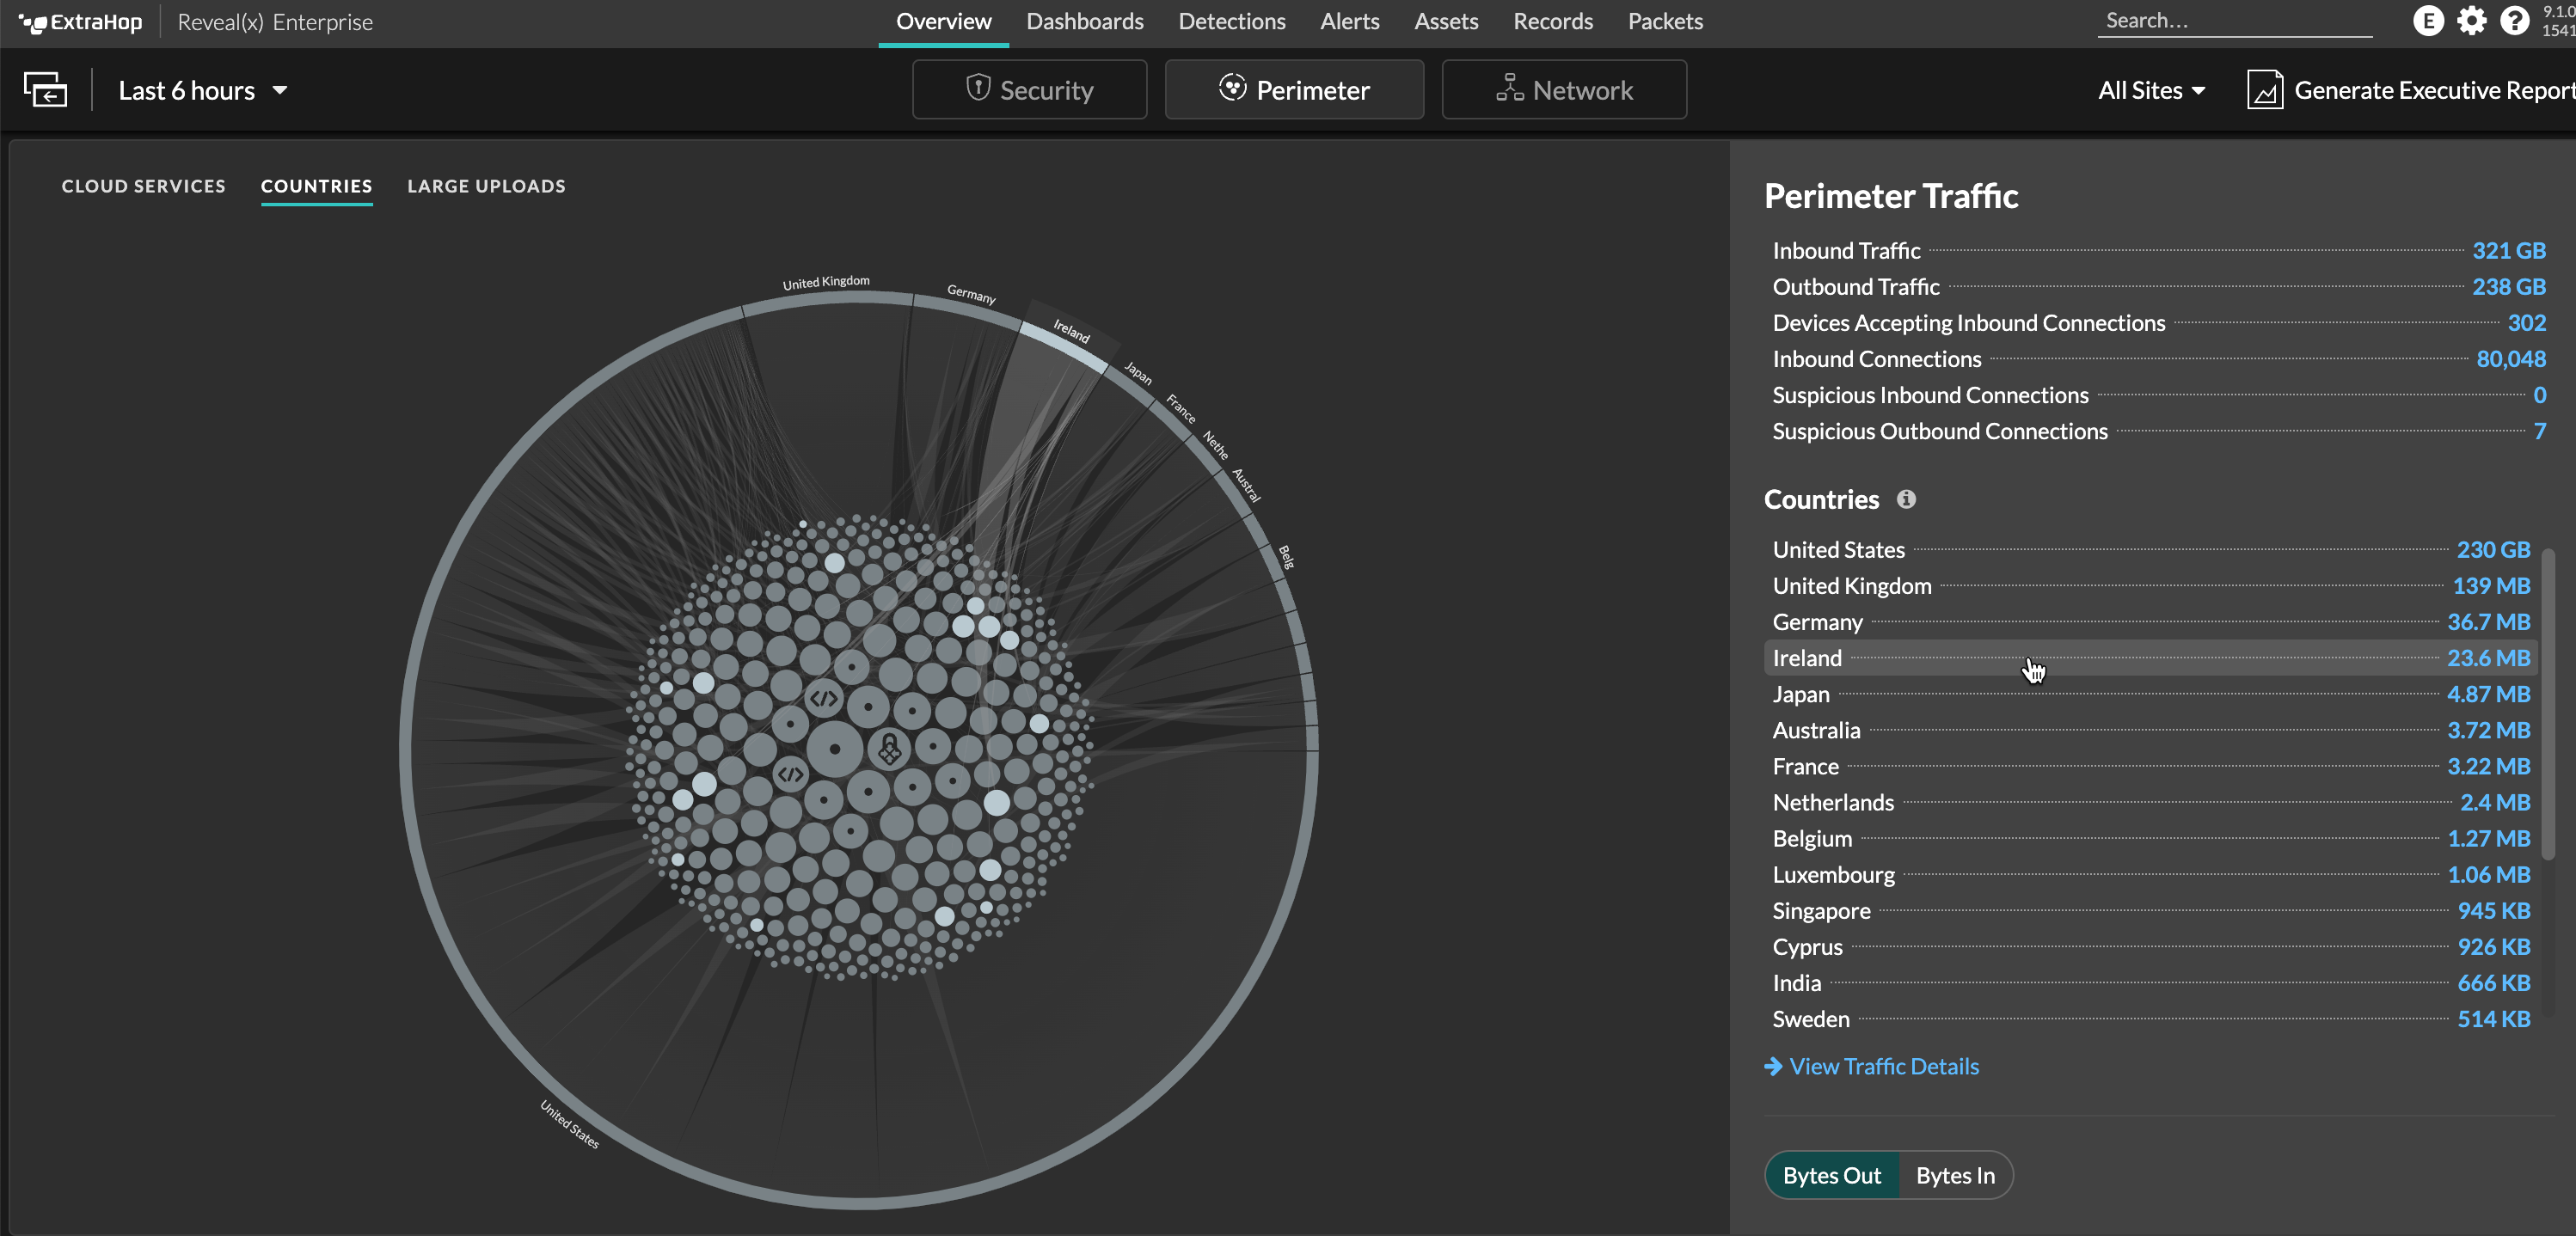Screen dimensions: 2576x1236
Task: Open the Packets menu item
Action: 1665,21
